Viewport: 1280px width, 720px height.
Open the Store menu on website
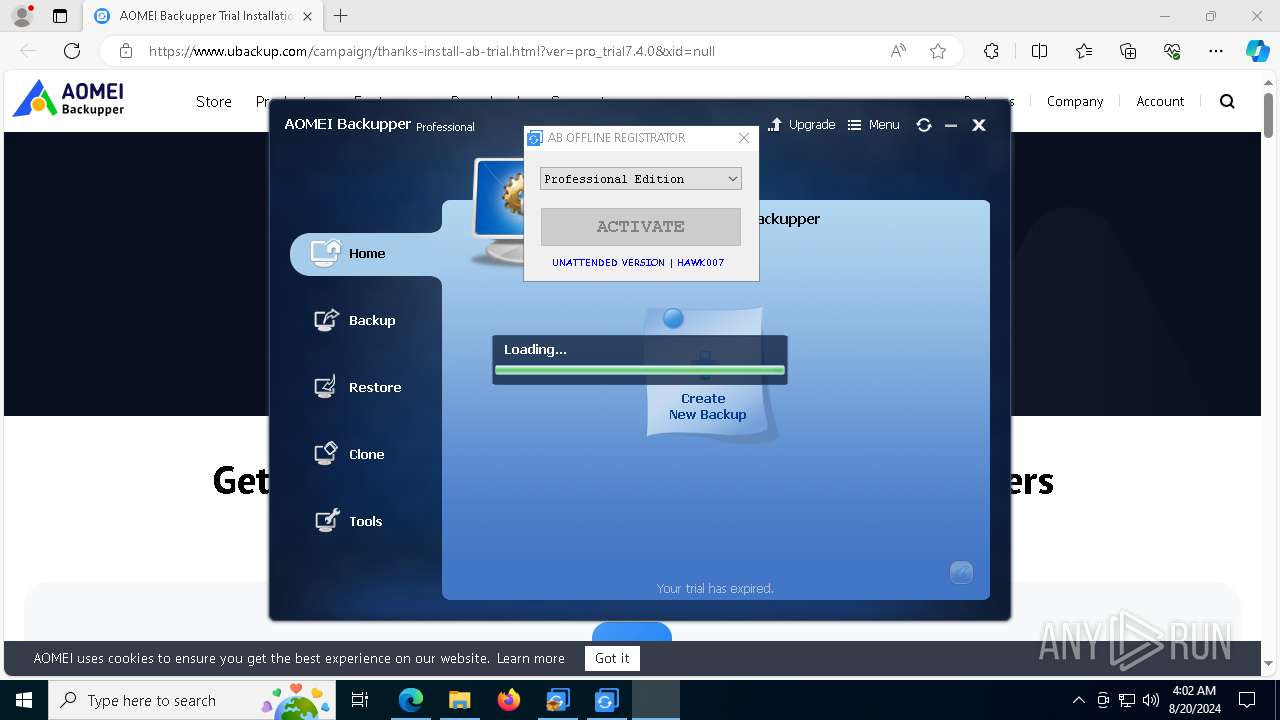pos(214,101)
